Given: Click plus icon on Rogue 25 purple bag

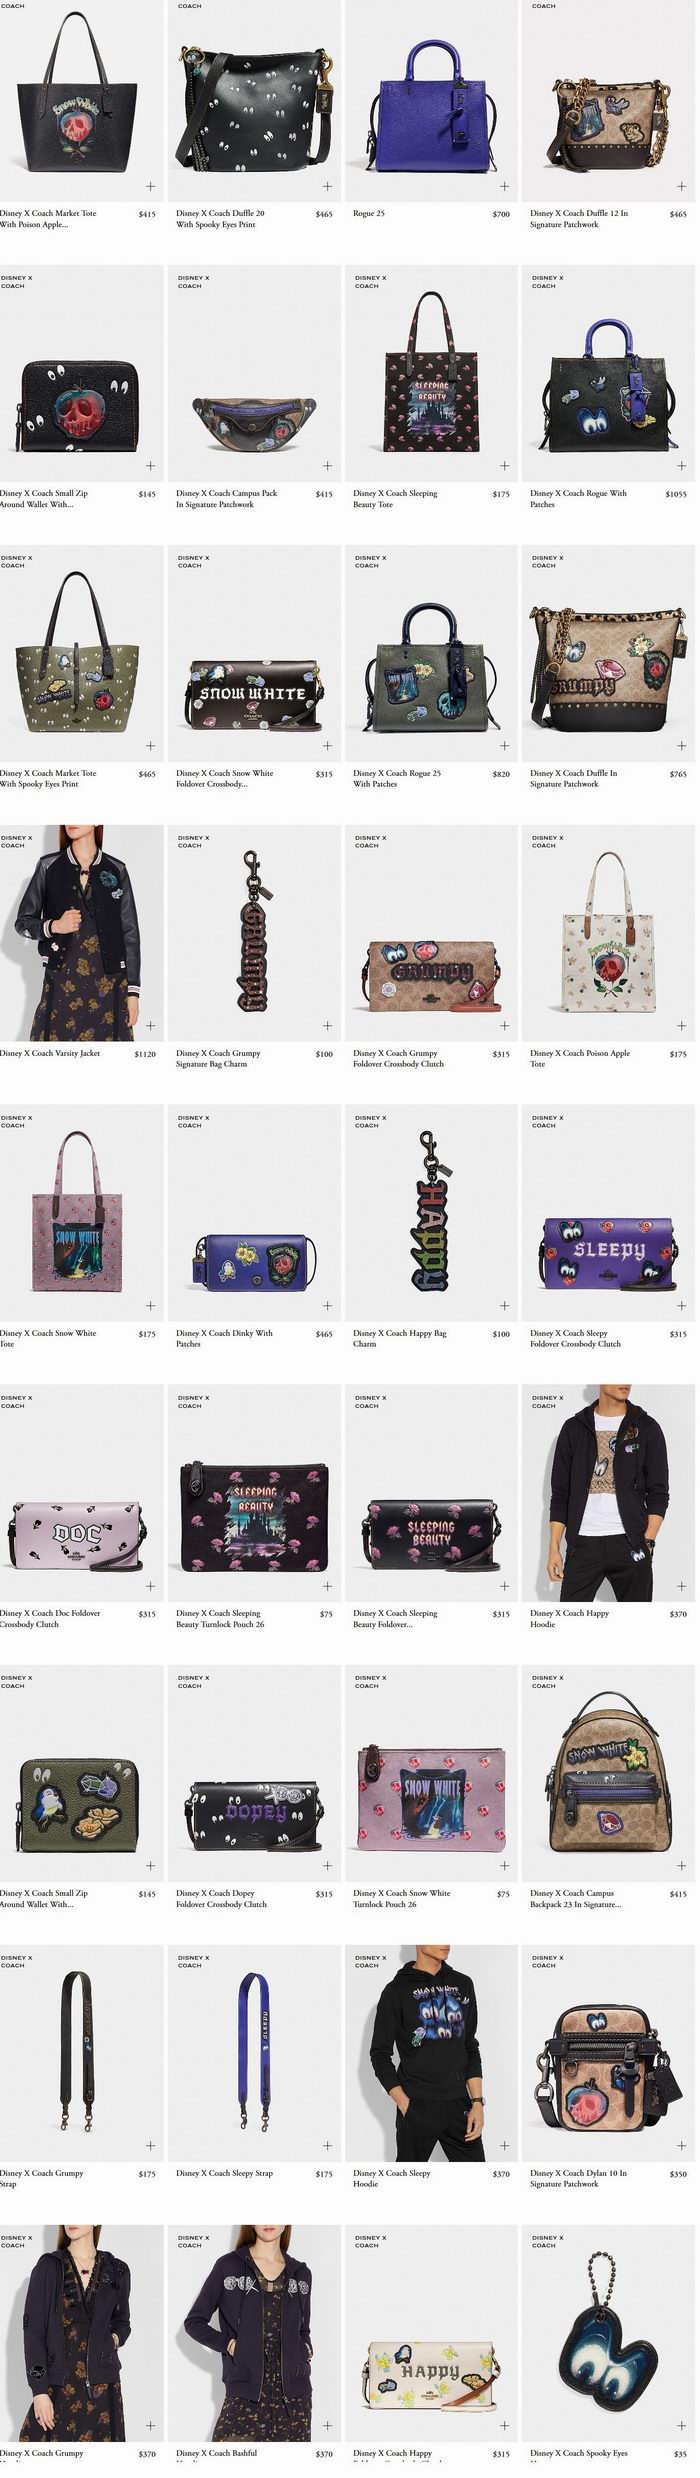Looking at the screenshot, I should [x=504, y=186].
